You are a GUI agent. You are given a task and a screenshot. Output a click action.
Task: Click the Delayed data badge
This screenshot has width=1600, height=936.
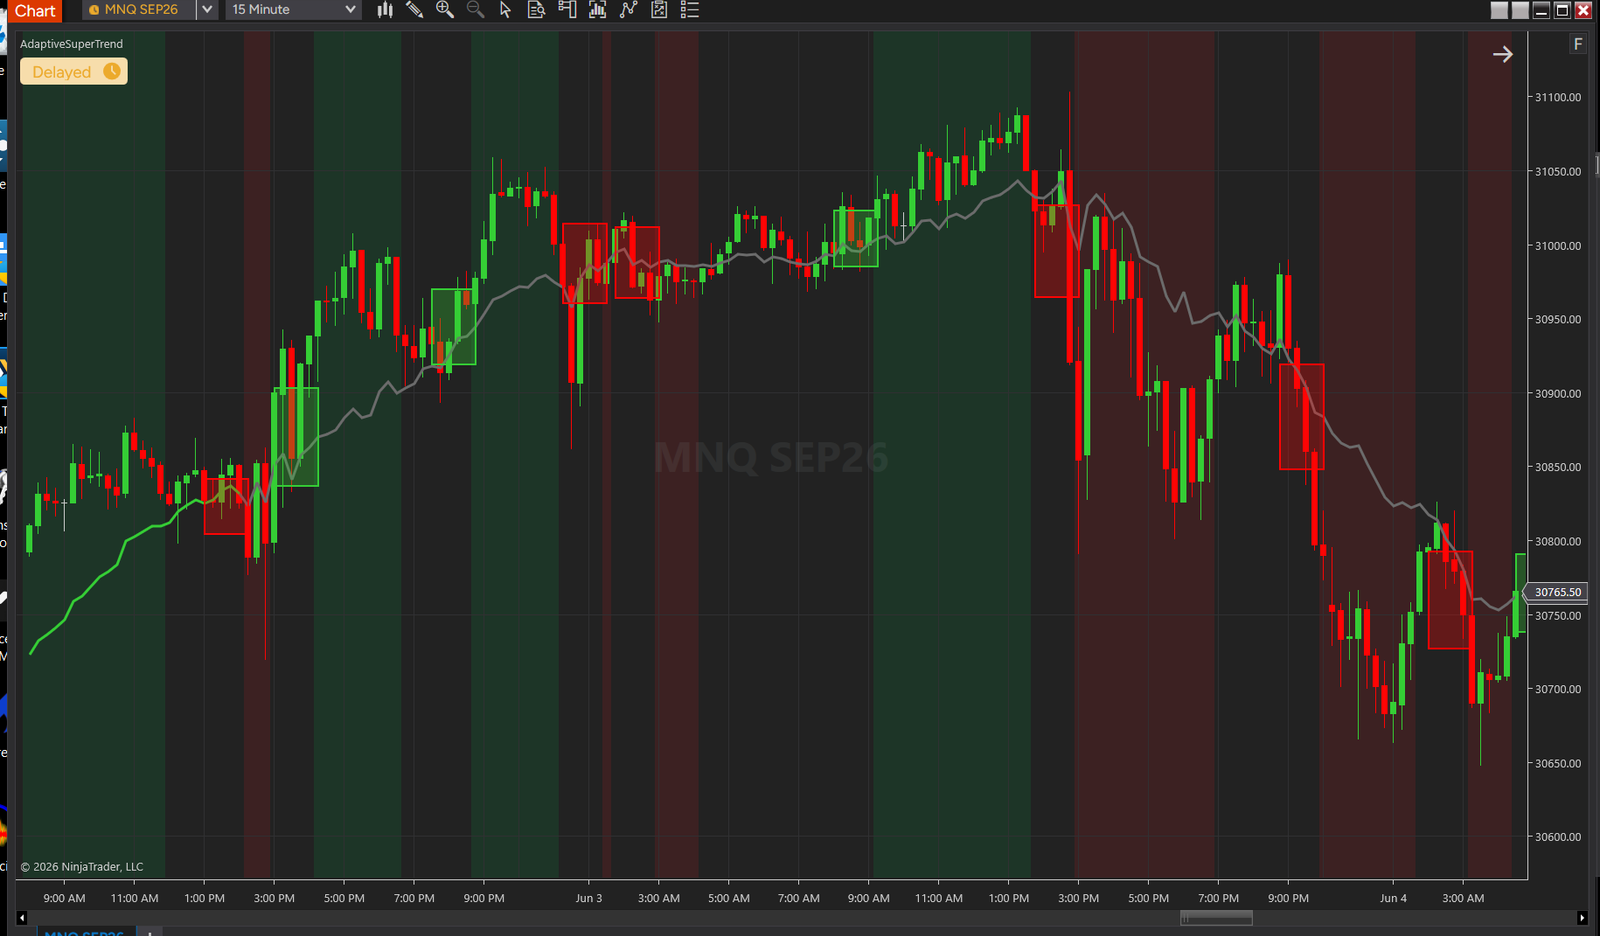(x=74, y=71)
